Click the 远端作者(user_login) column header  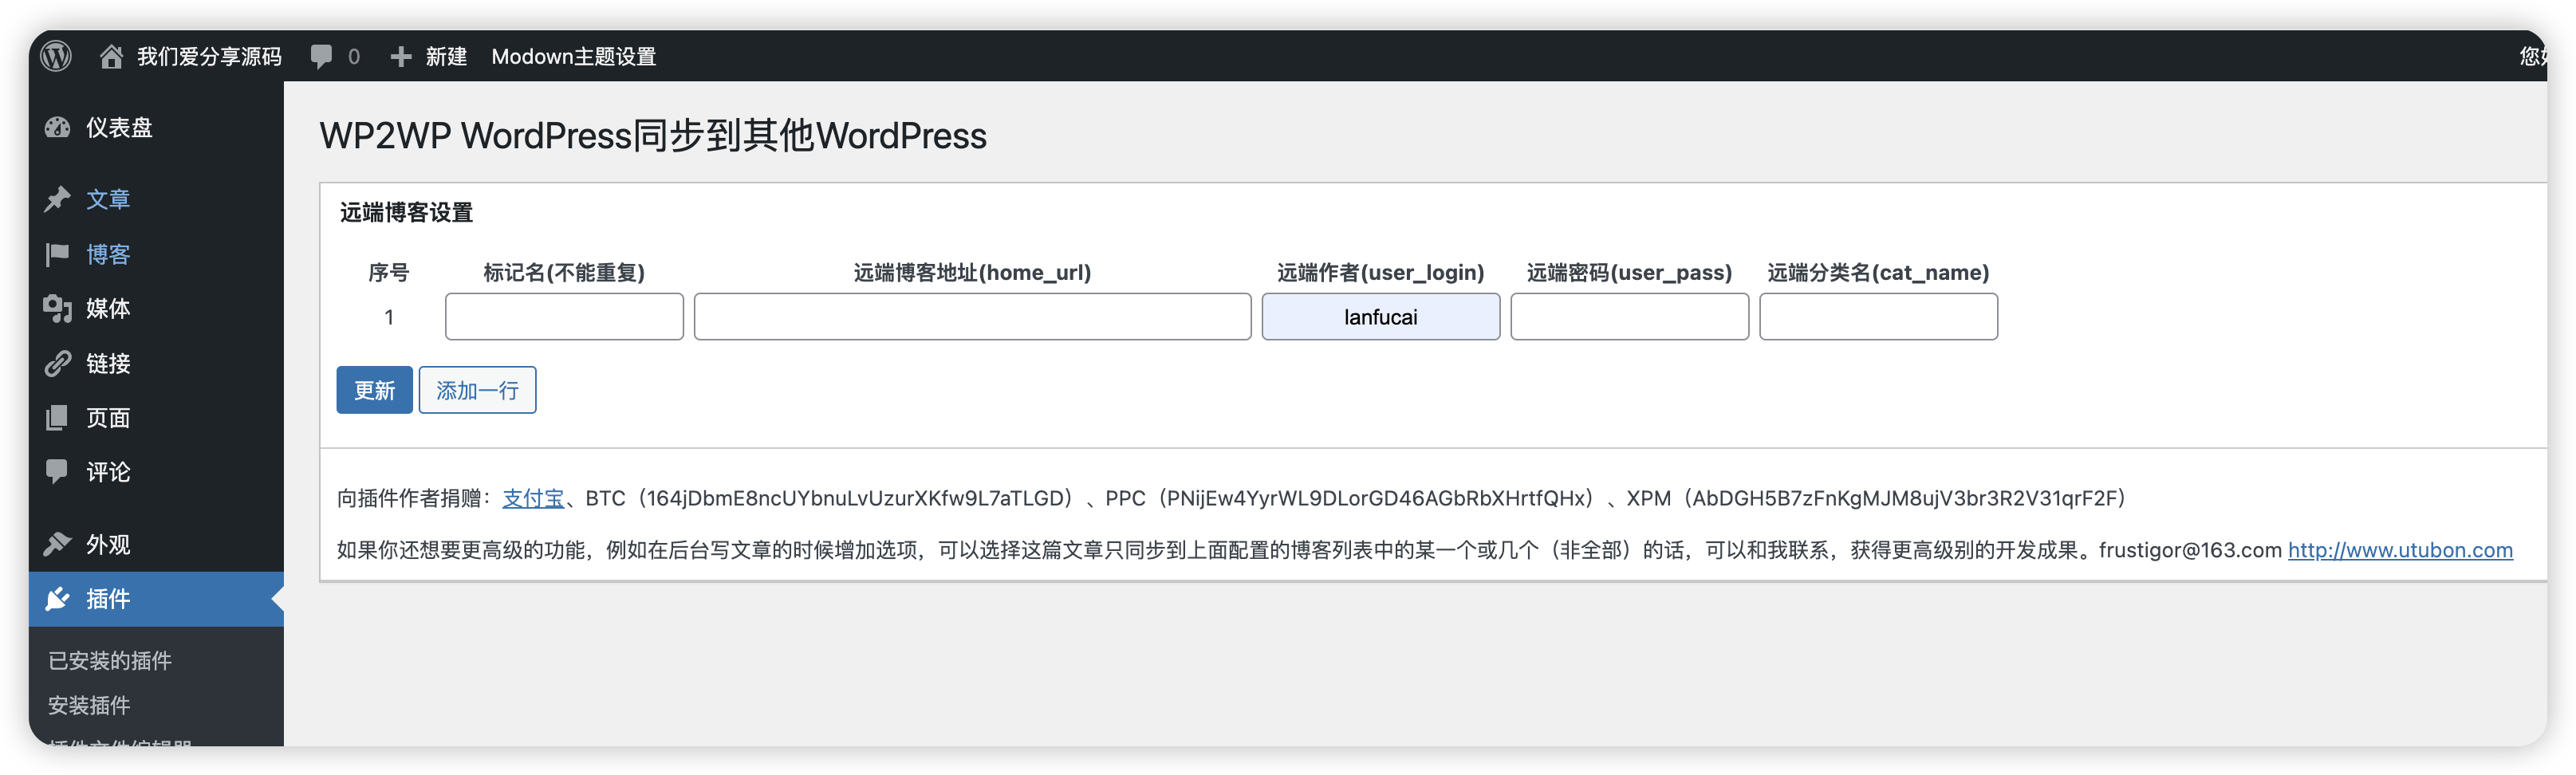coord(1380,273)
